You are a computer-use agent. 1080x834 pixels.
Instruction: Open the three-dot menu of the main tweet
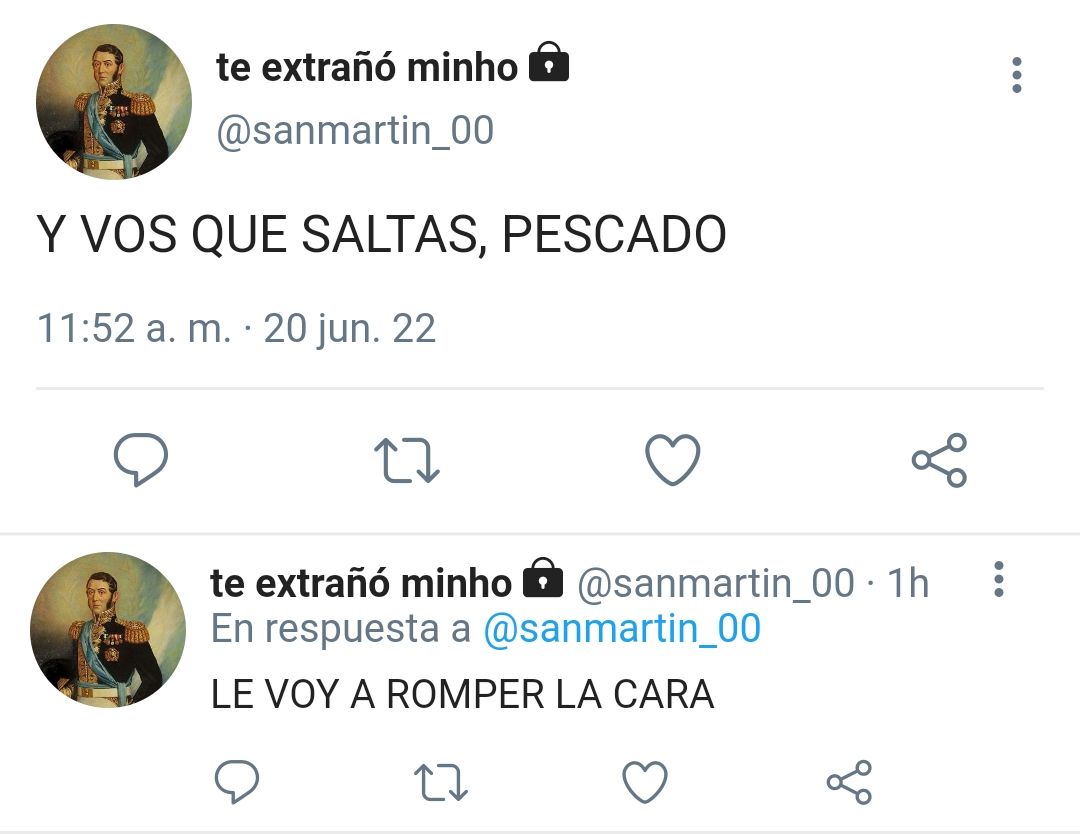[1017, 75]
